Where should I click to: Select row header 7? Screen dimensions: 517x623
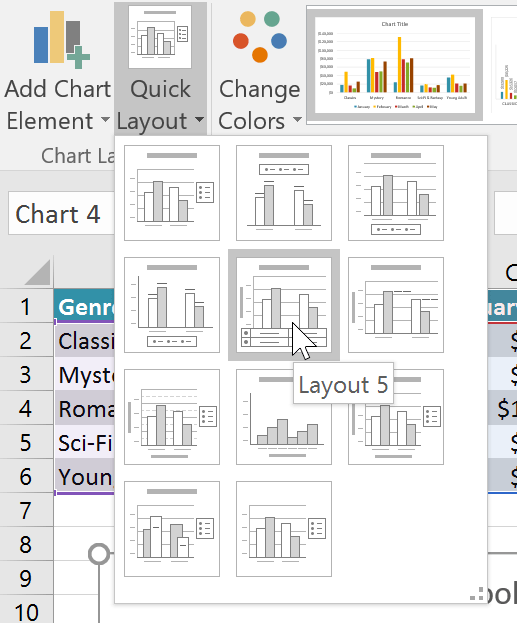tap(26, 510)
